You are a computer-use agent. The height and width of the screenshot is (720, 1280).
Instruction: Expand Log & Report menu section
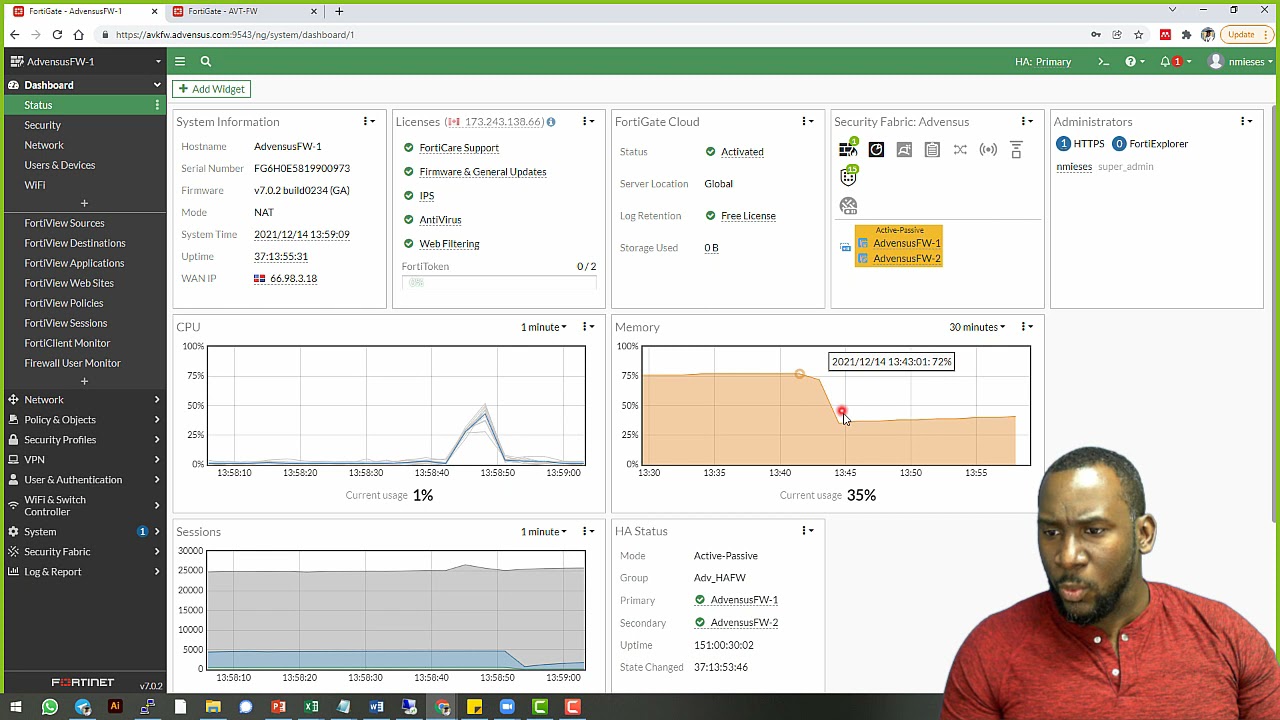(84, 572)
